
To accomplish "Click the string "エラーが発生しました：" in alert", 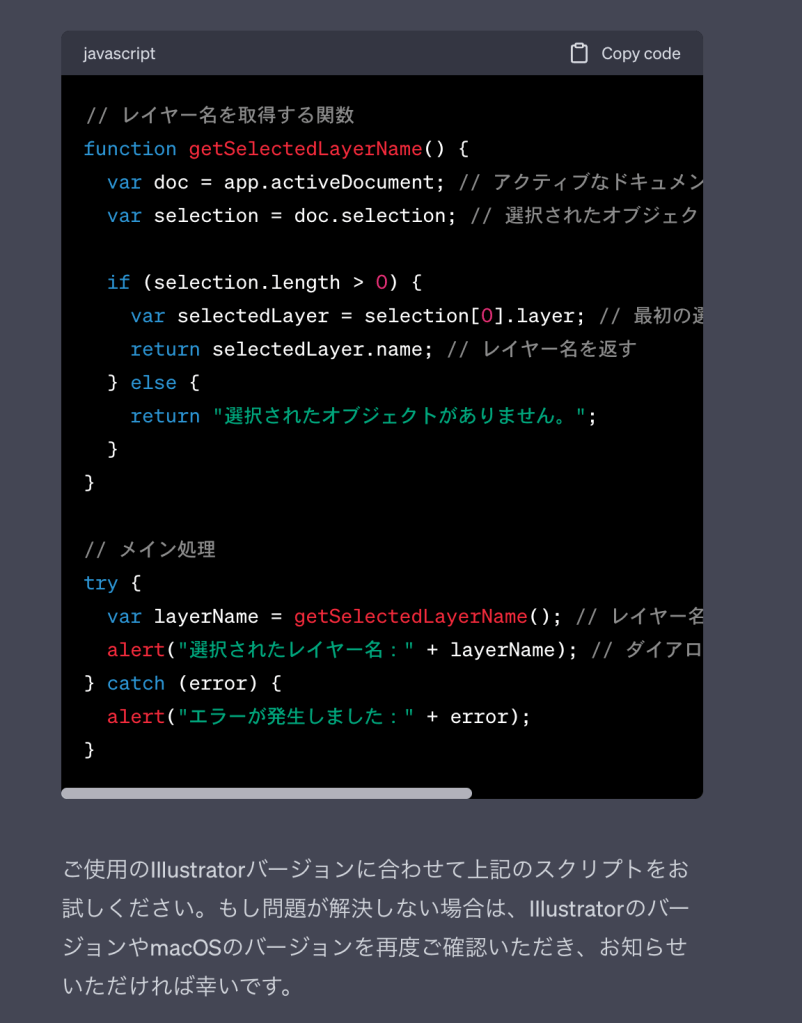I will coord(295,717).
